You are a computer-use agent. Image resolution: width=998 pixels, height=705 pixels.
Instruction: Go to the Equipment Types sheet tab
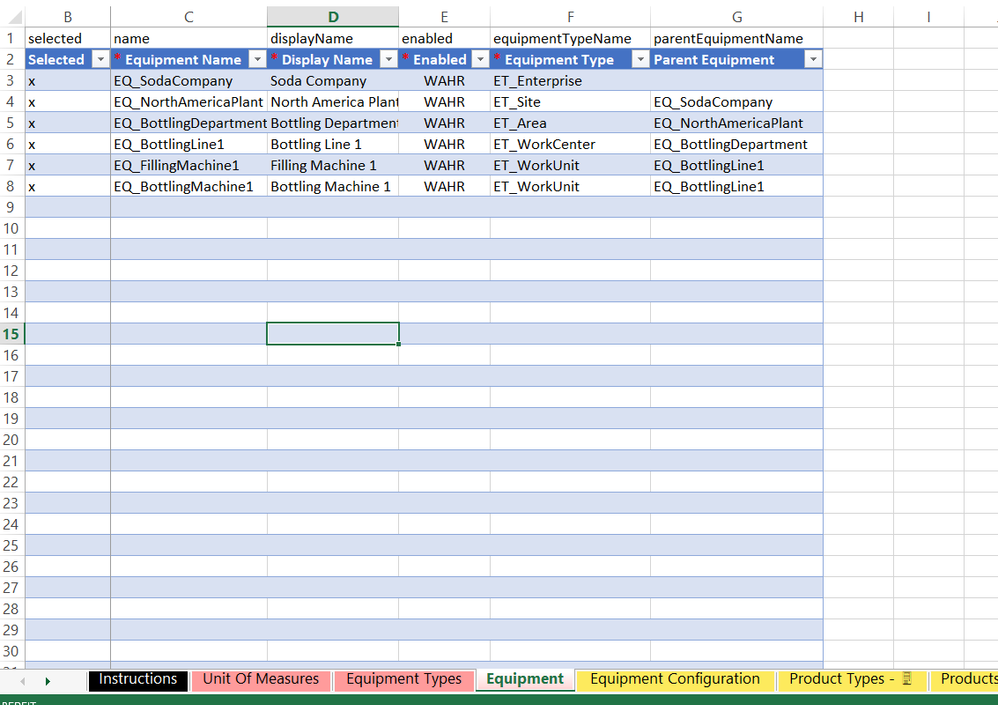404,679
